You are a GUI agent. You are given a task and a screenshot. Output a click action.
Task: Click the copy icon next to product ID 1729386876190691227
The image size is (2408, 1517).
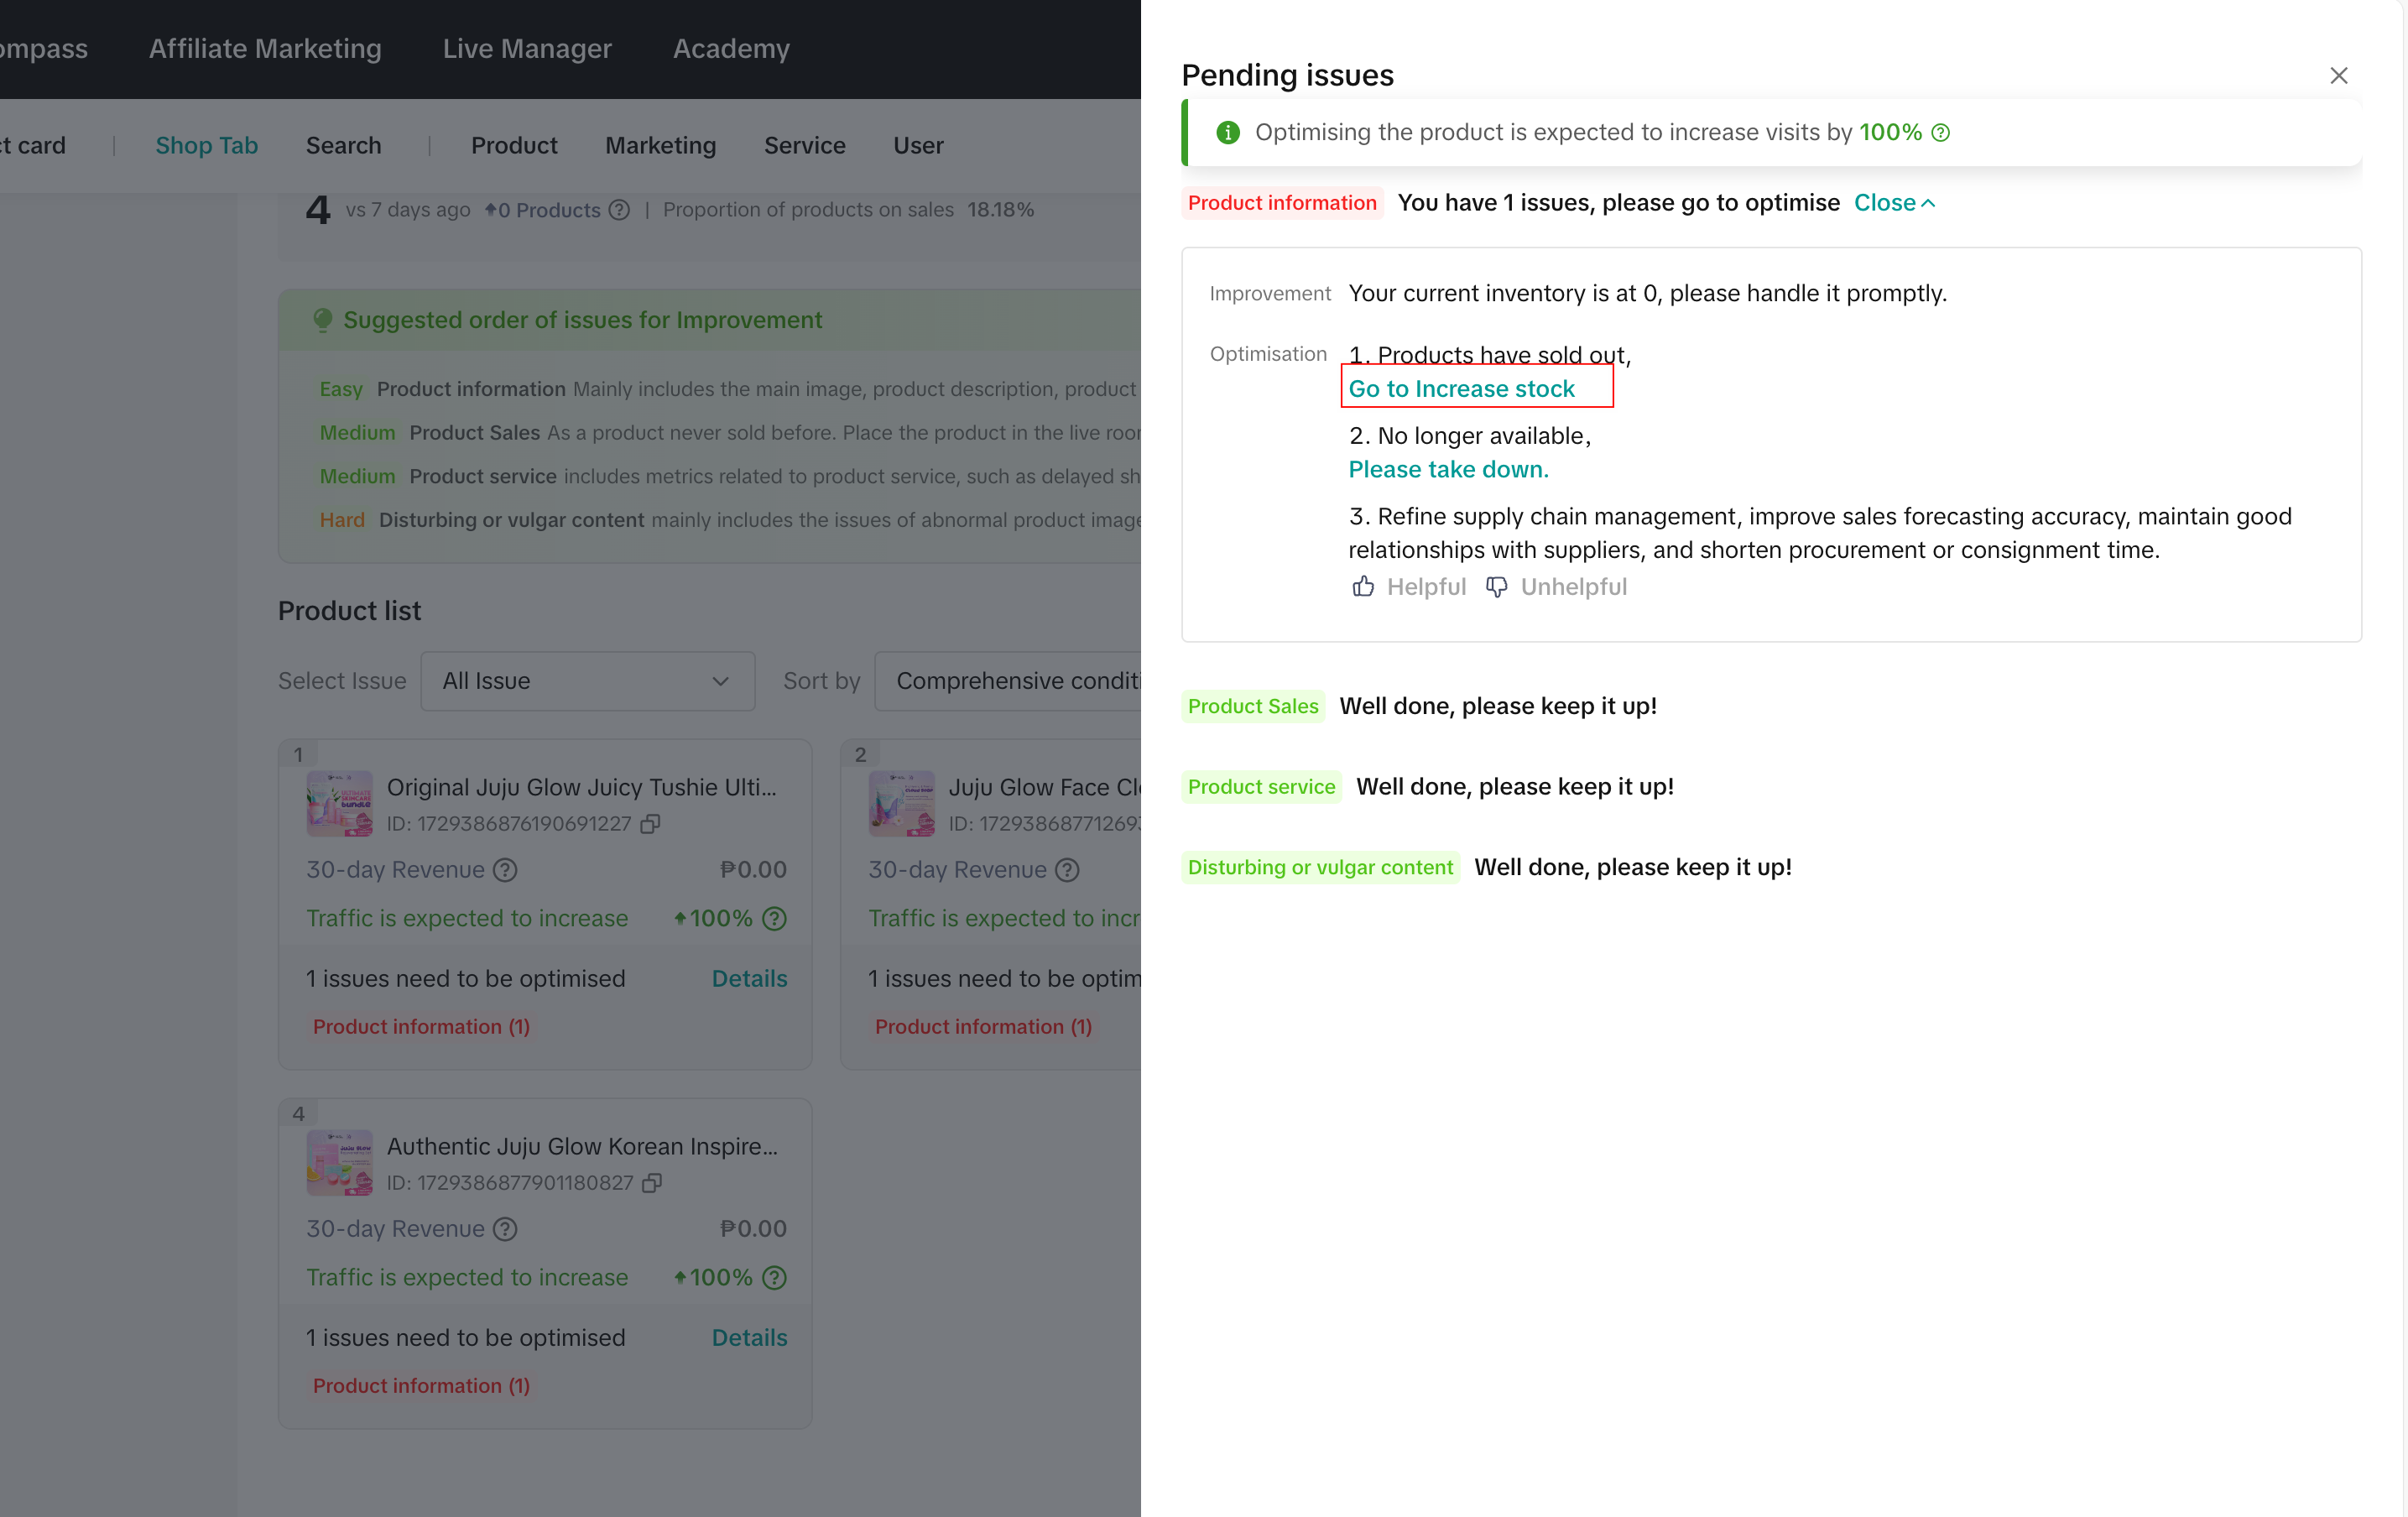coord(655,823)
